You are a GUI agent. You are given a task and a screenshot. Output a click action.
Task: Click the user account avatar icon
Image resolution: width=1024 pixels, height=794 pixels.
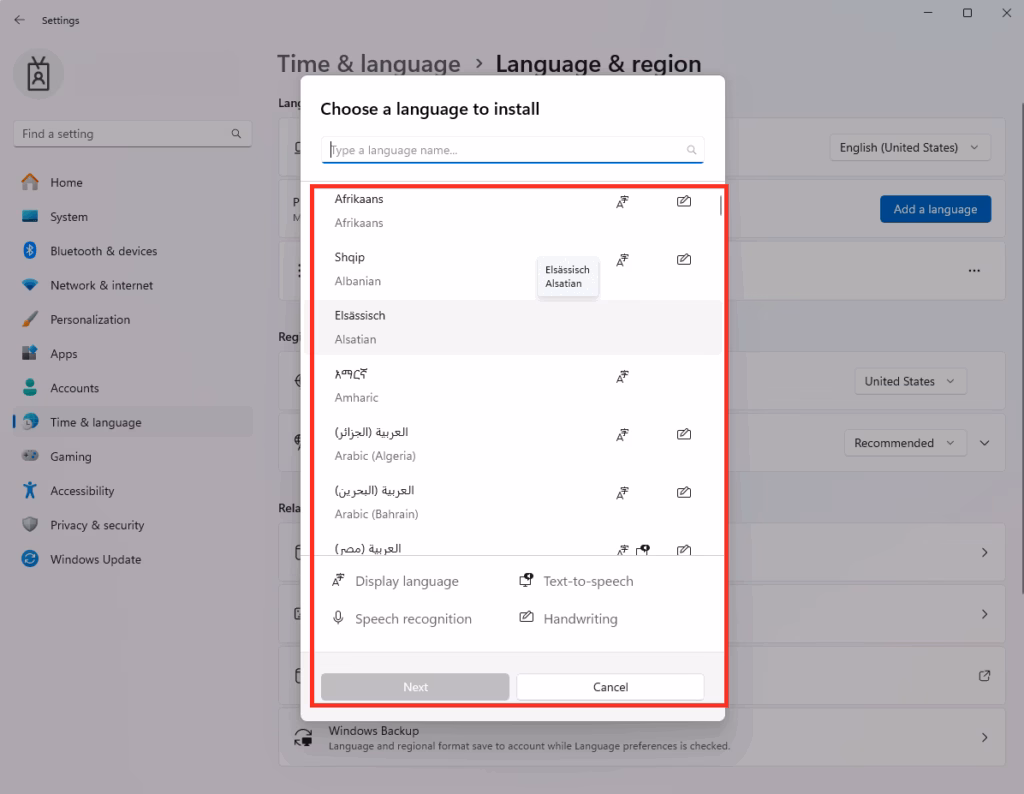pyautogui.click(x=39, y=74)
